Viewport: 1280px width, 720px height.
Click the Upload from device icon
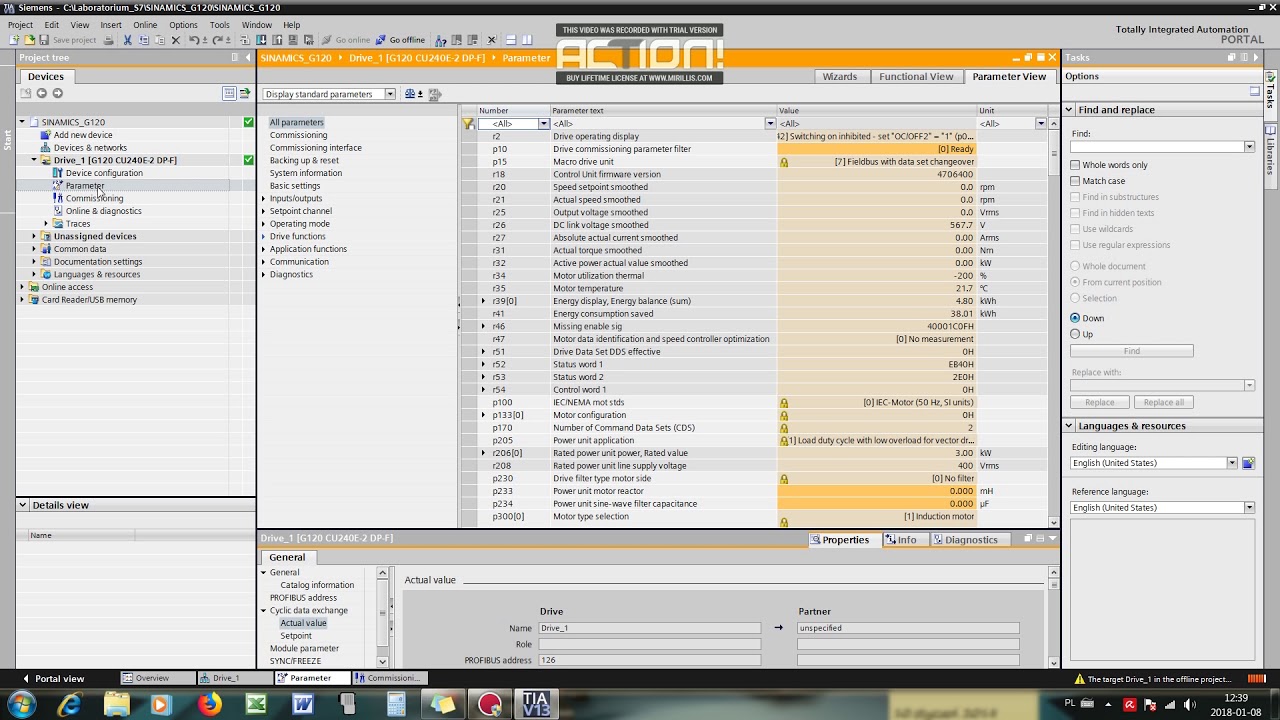tap(277, 40)
